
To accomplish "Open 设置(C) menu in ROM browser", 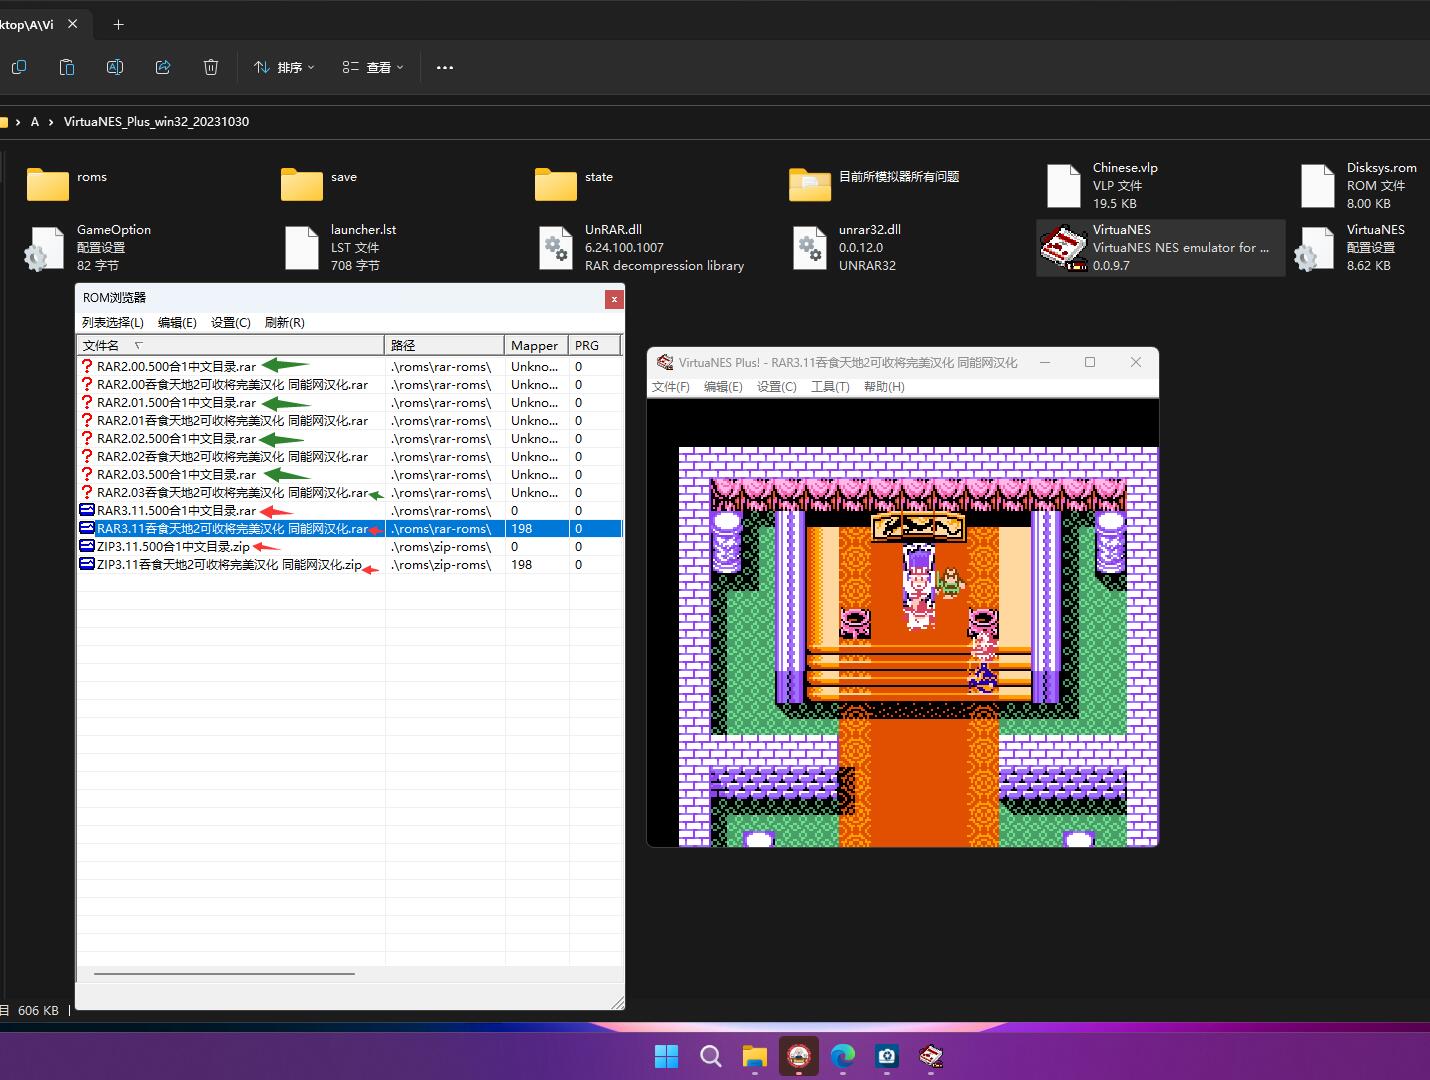I will pyautogui.click(x=231, y=322).
